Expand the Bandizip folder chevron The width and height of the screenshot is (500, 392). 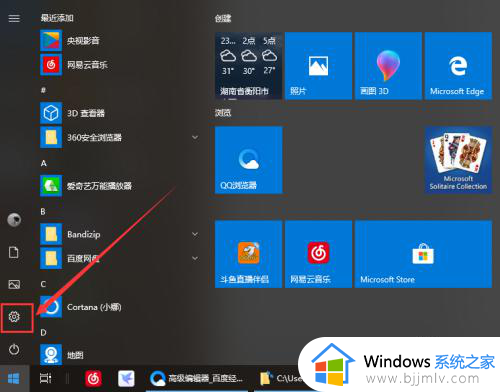click(x=195, y=234)
